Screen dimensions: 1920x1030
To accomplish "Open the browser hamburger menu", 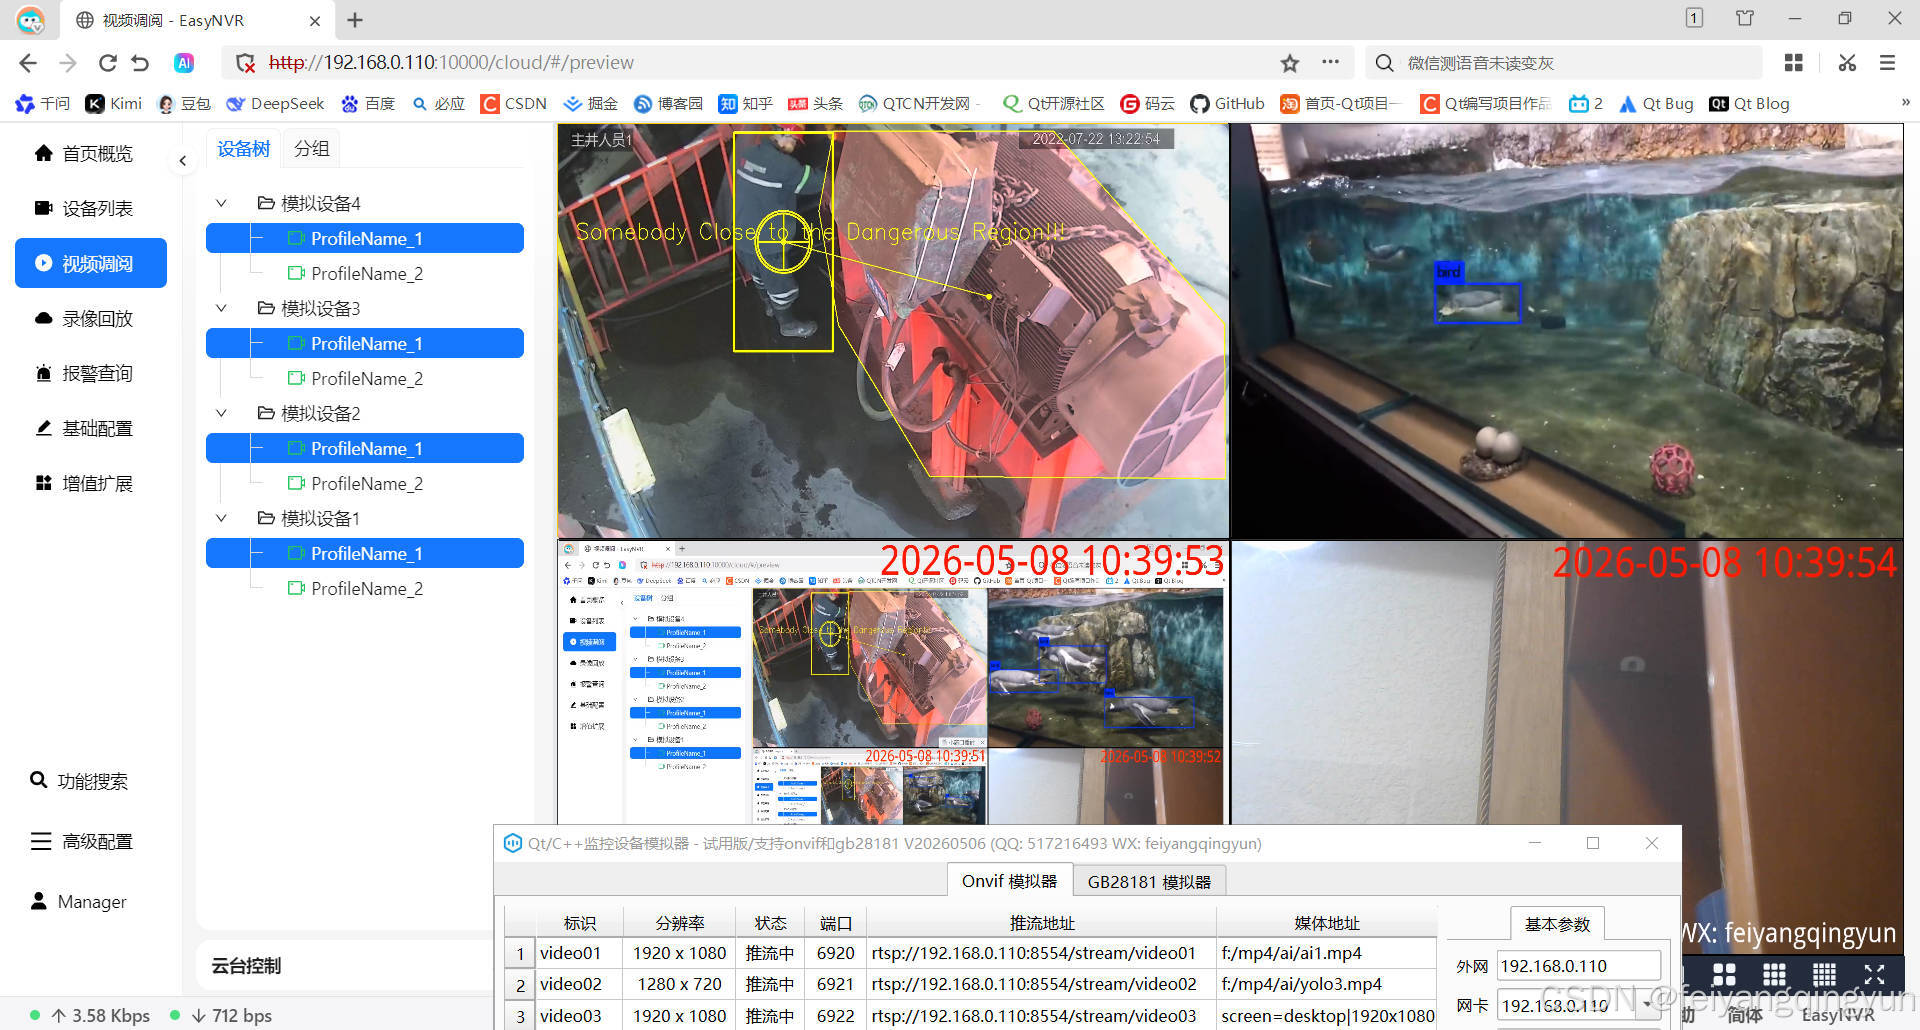I will [x=1887, y=63].
